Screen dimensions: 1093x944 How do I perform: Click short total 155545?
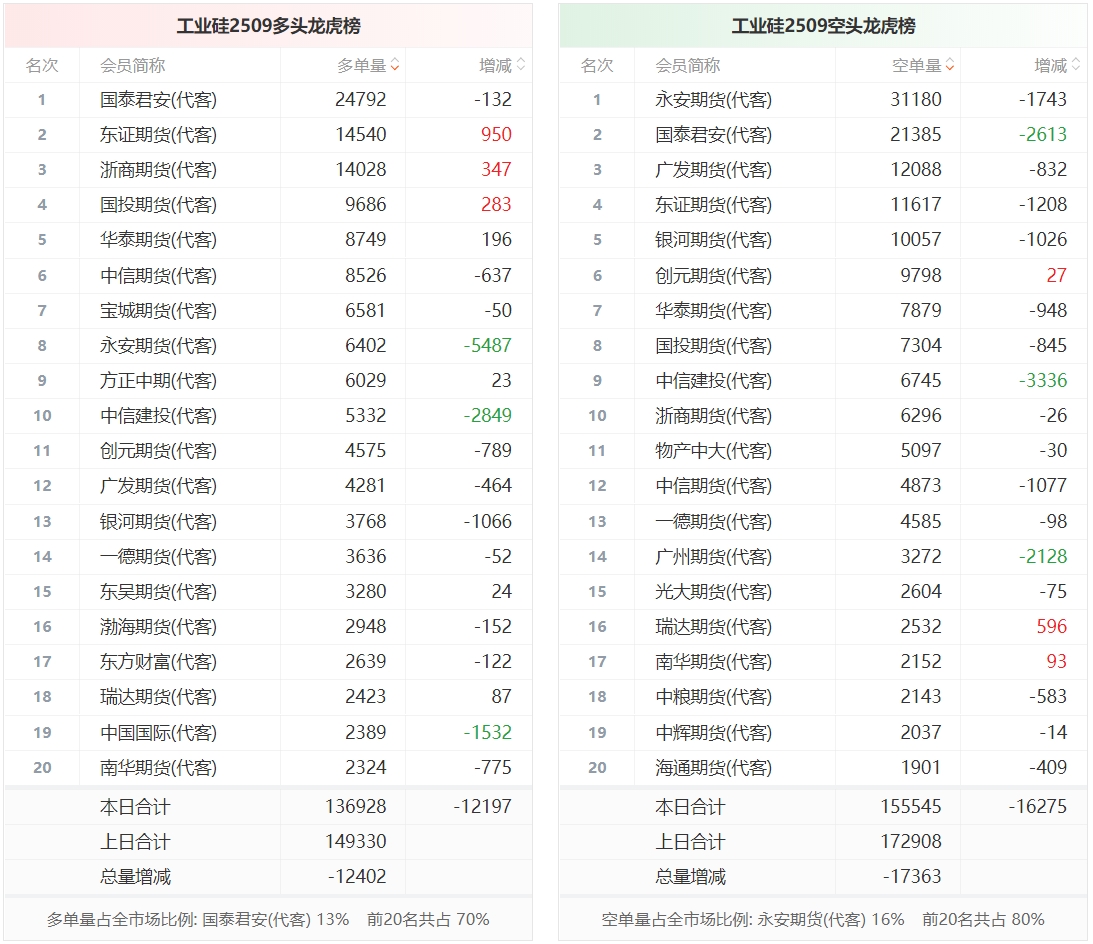click(x=911, y=807)
